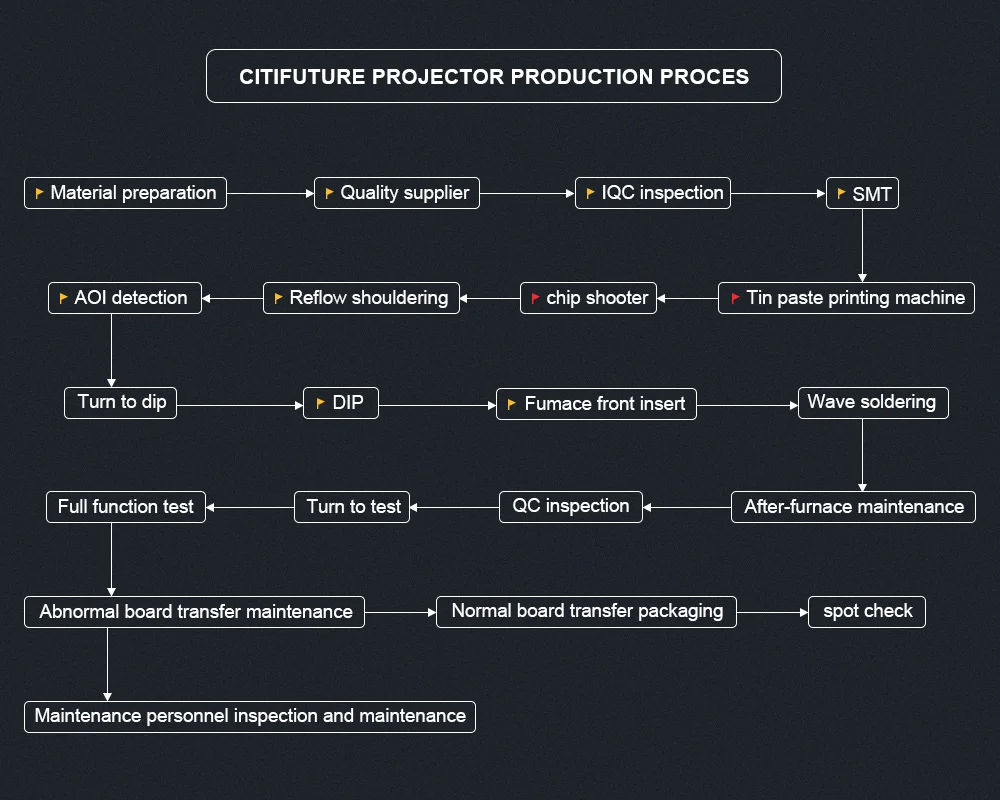The width and height of the screenshot is (1000, 800).
Task: Select the After-furnace maintenance box
Action: (853, 507)
